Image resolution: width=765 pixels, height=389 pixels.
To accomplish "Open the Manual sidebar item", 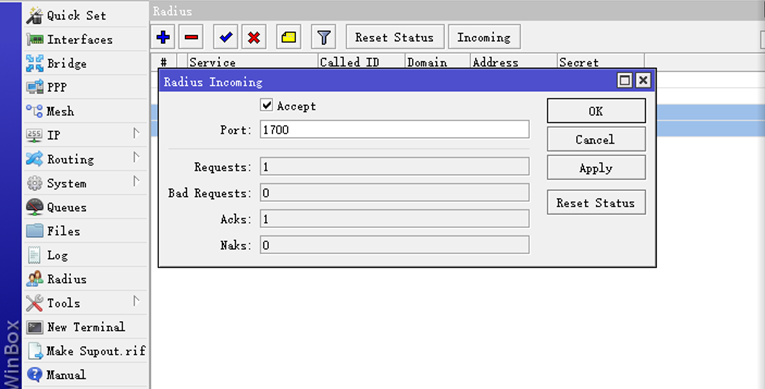I will [86, 374].
